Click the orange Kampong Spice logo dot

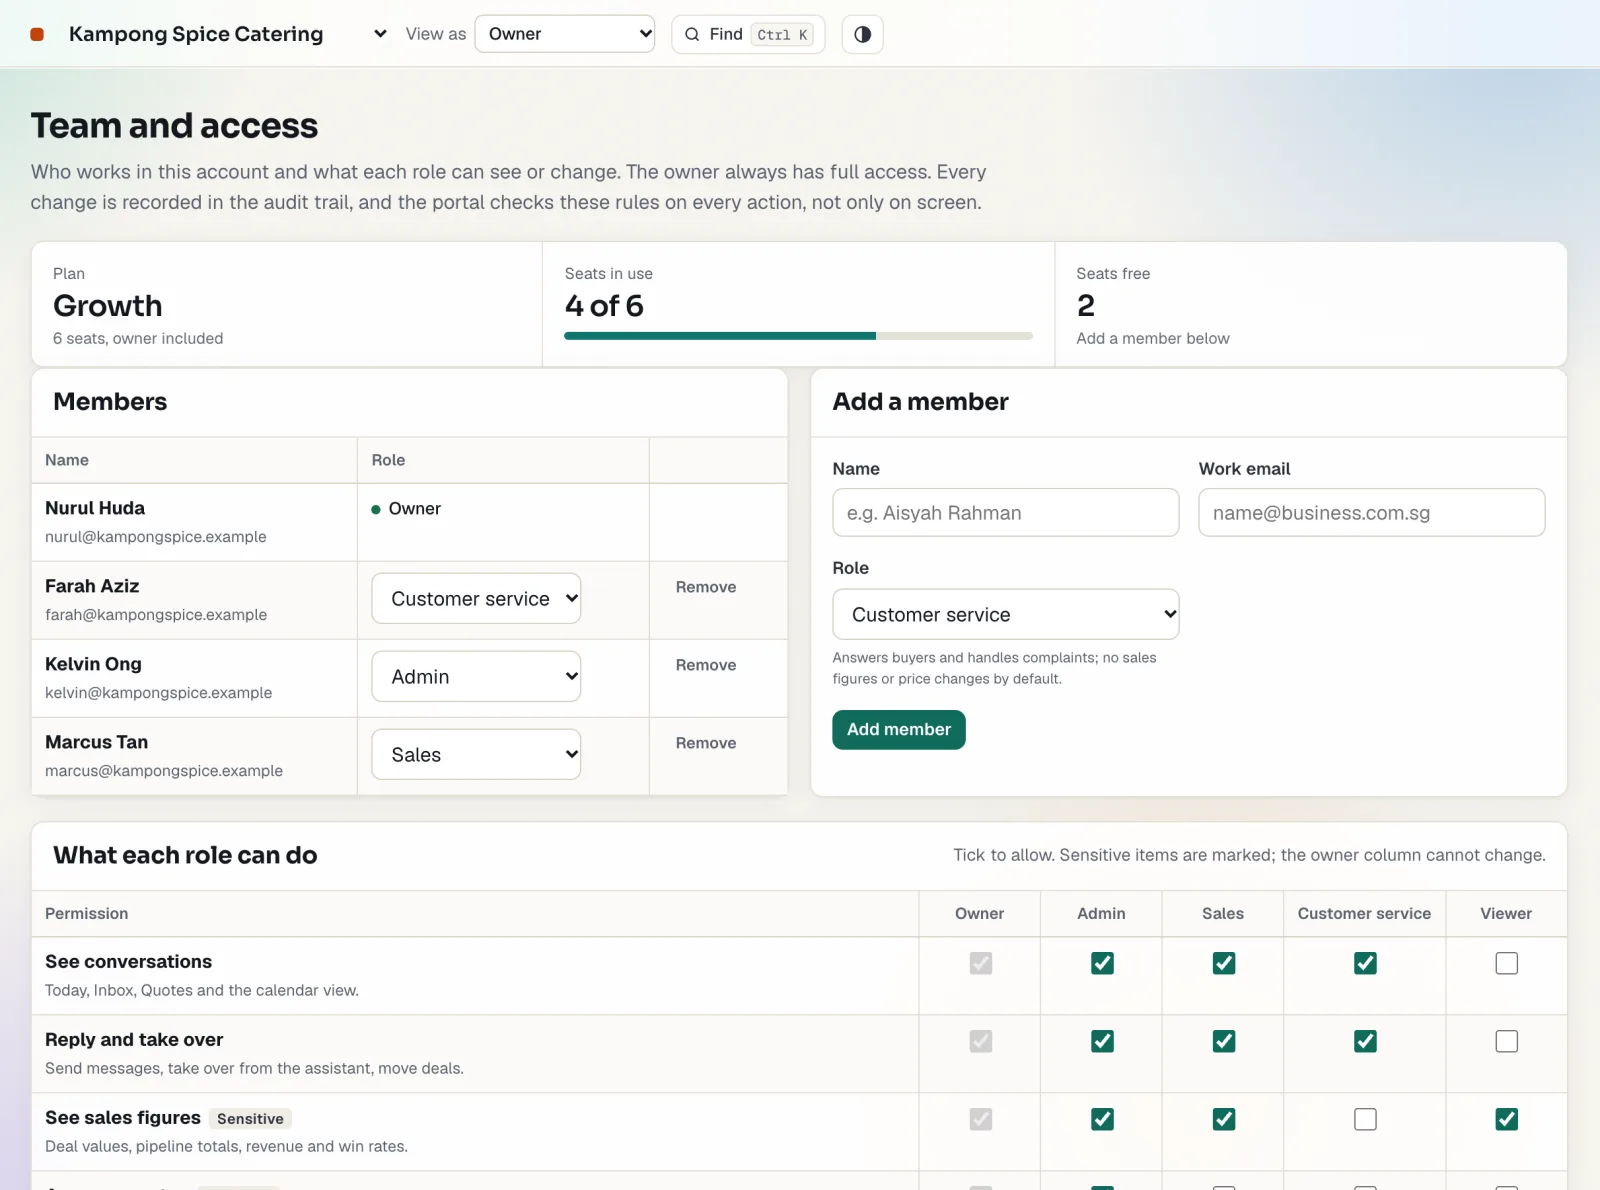(x=37, y=34)
